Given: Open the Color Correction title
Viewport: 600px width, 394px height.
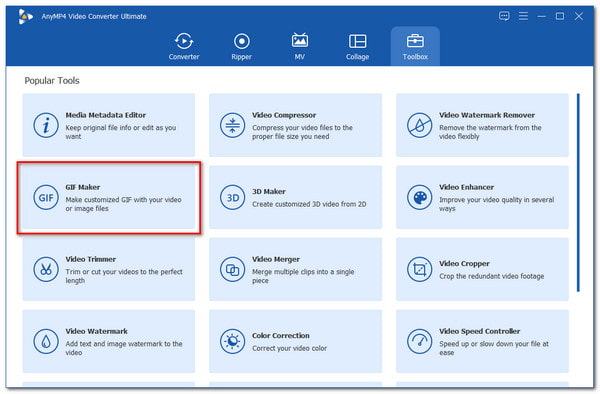Looking at the screenshot, I should [x=280, y=335].
